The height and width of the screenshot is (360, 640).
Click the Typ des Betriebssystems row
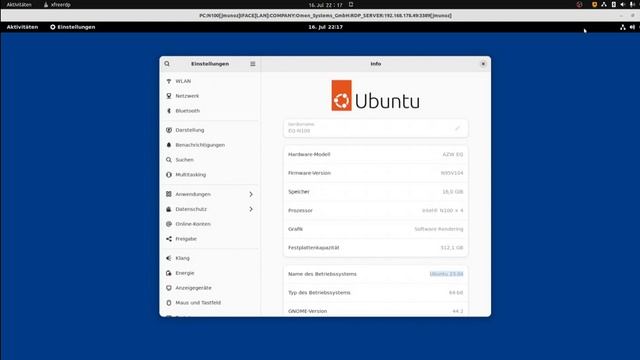click(376, 293)
